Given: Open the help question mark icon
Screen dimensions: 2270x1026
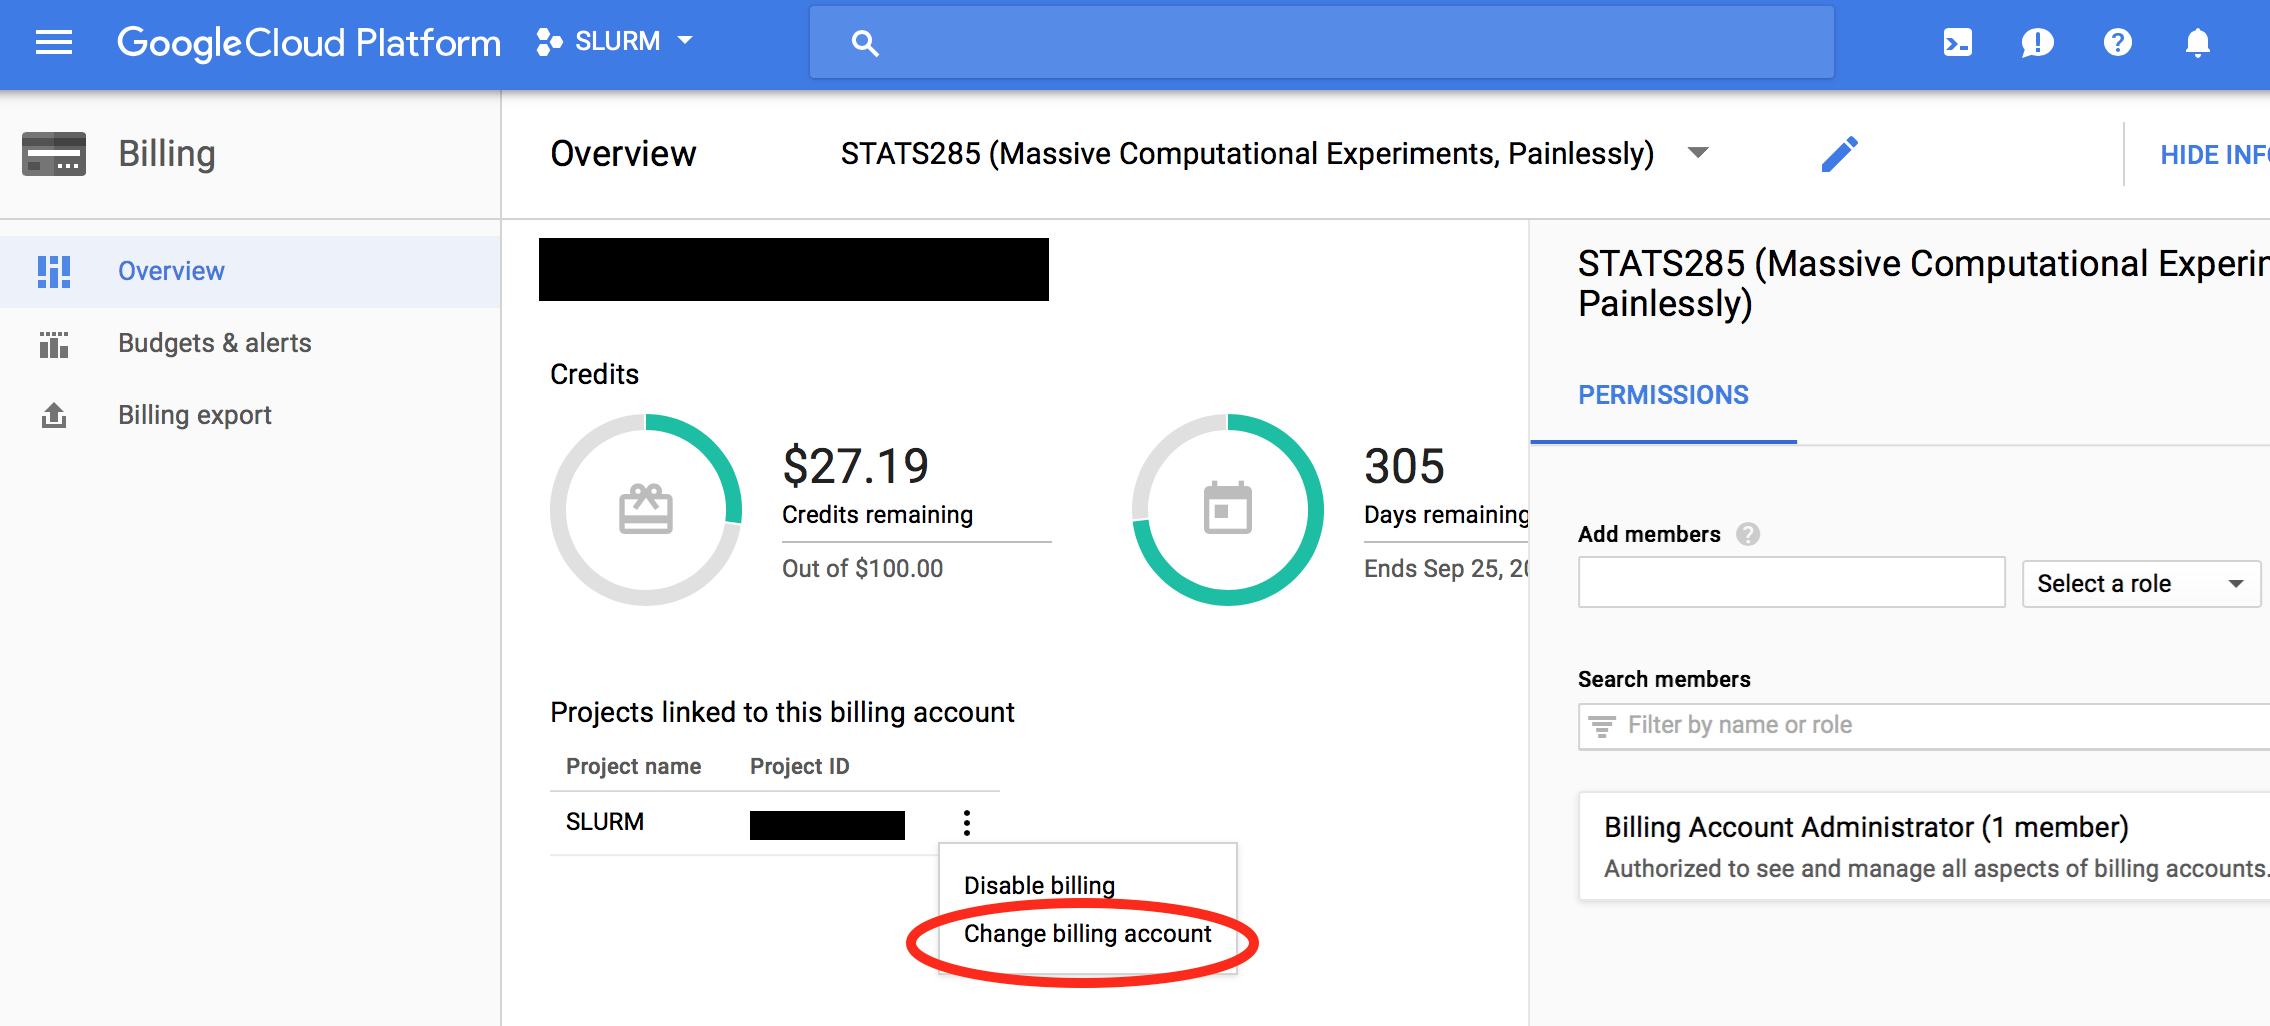Looking at the screenshot, I should pyautogui.click(x=2118, y=42).
